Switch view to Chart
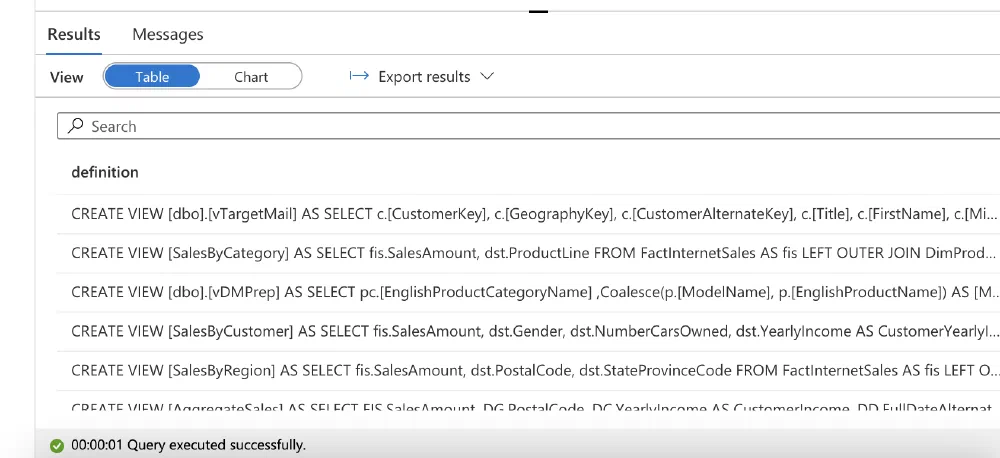 coord(251,77)
